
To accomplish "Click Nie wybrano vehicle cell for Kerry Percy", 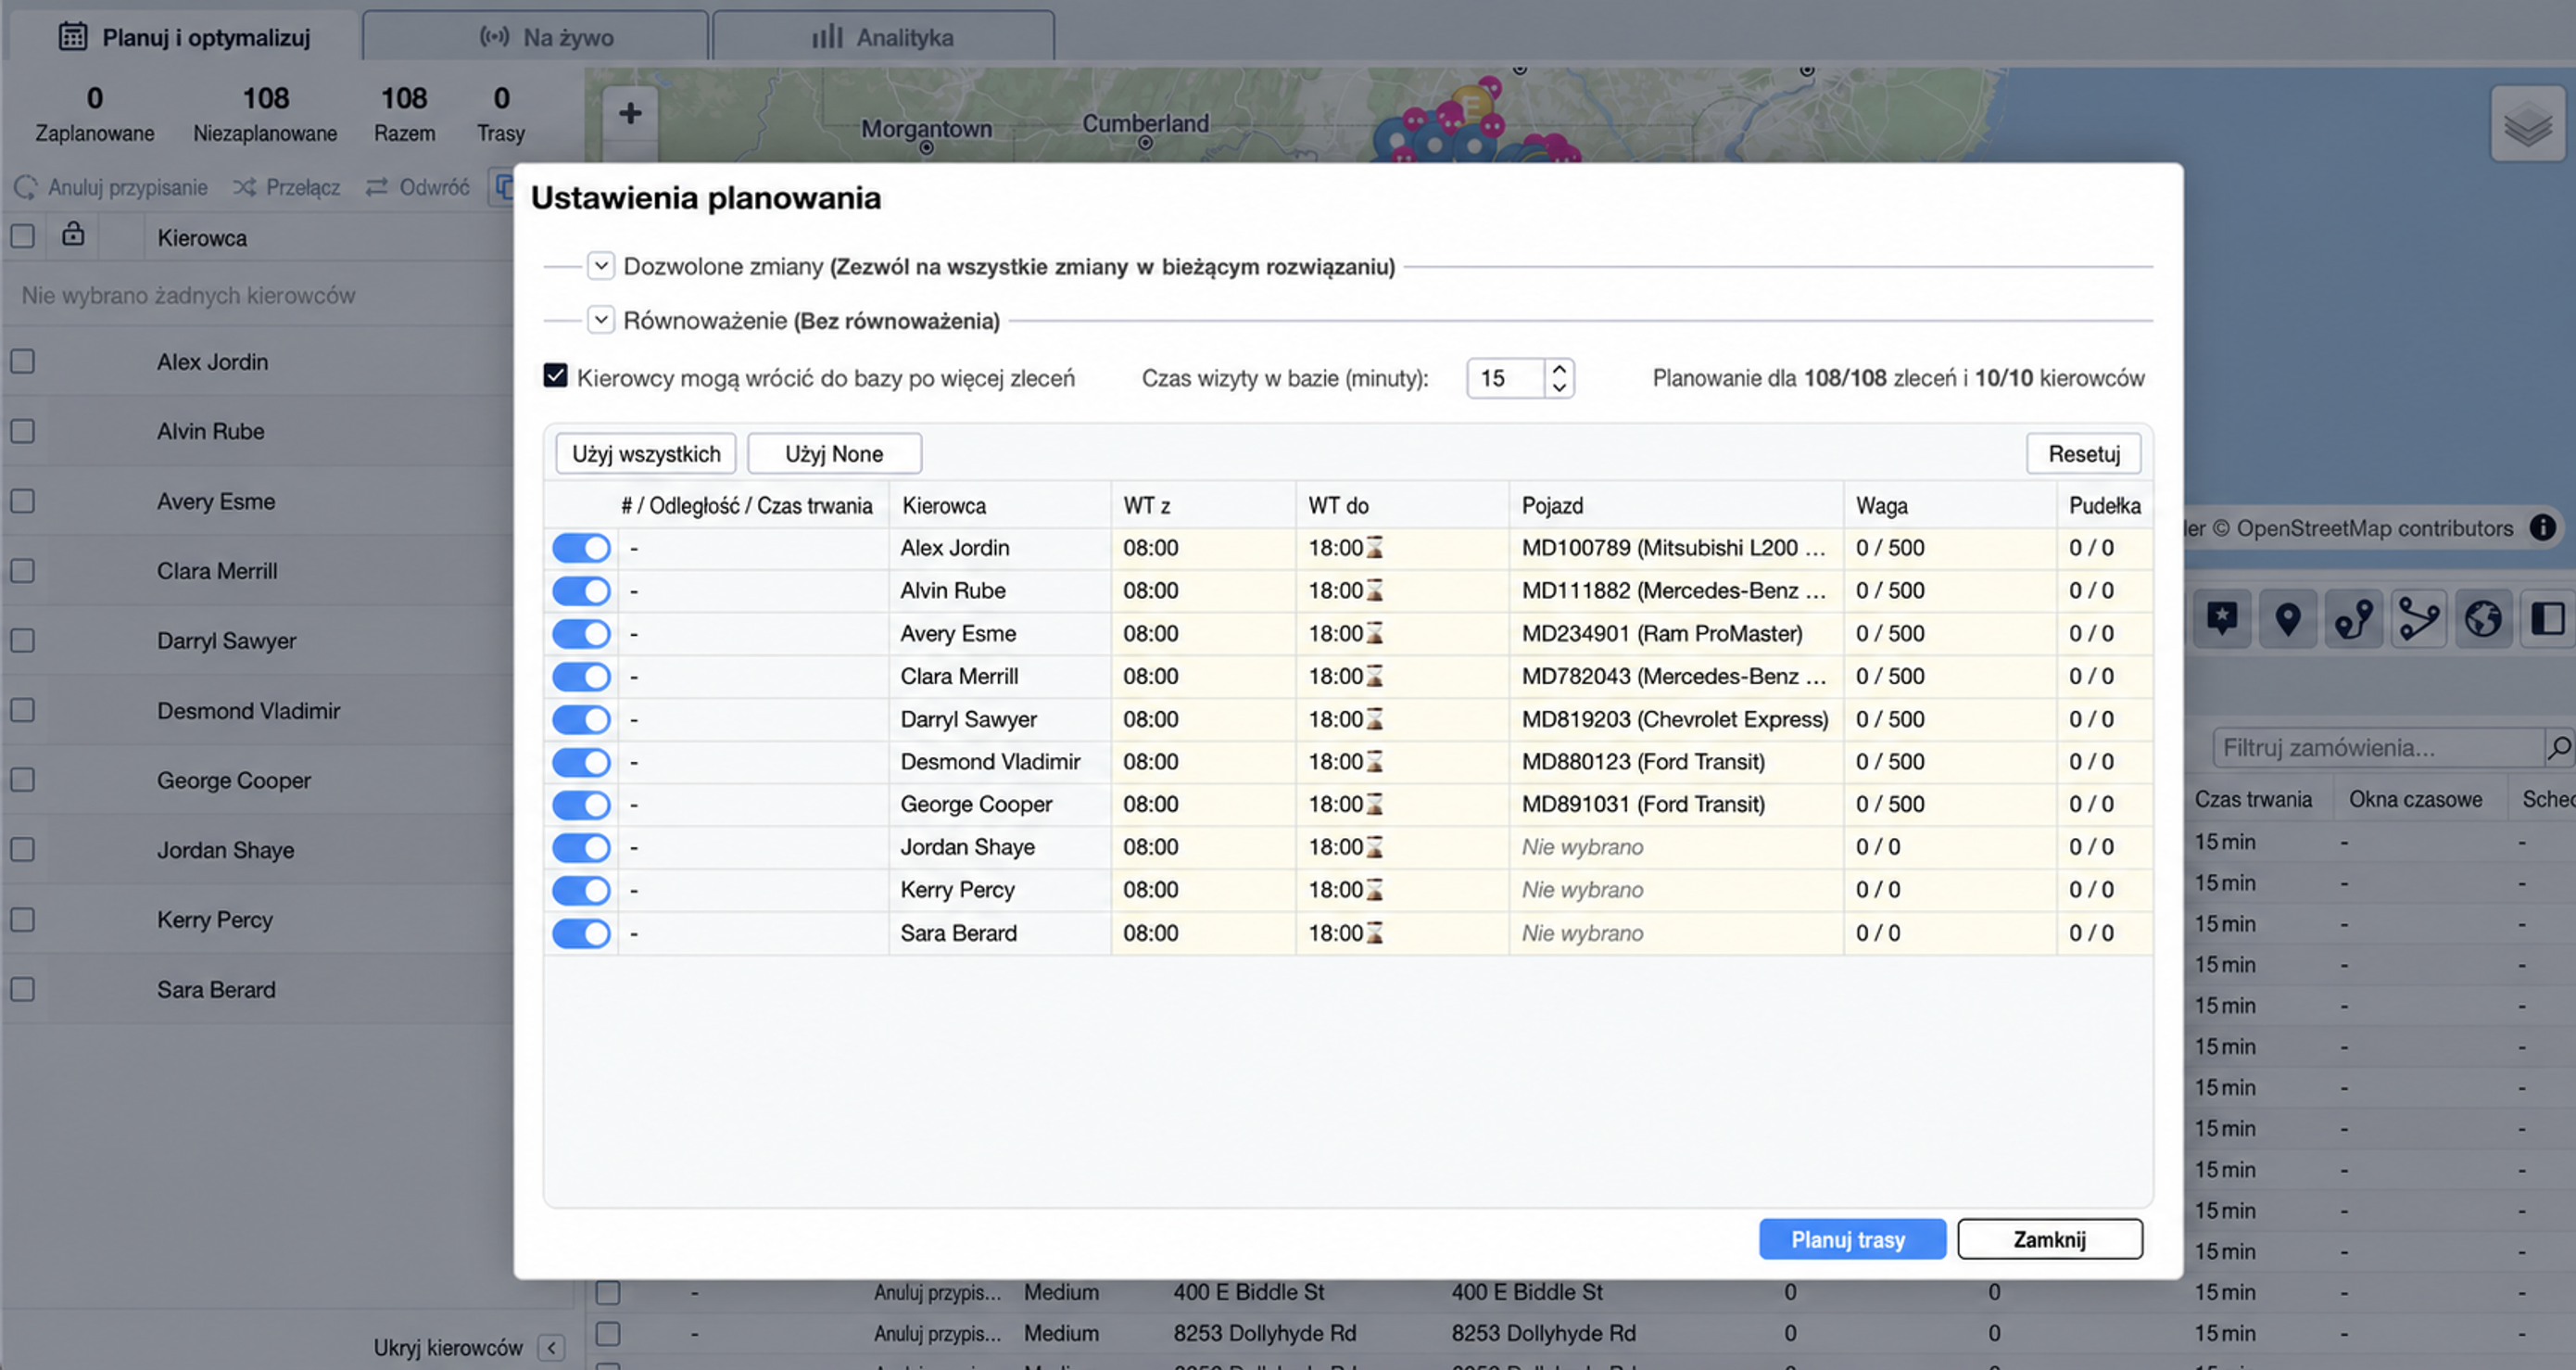I will [x=1676, y=890].
